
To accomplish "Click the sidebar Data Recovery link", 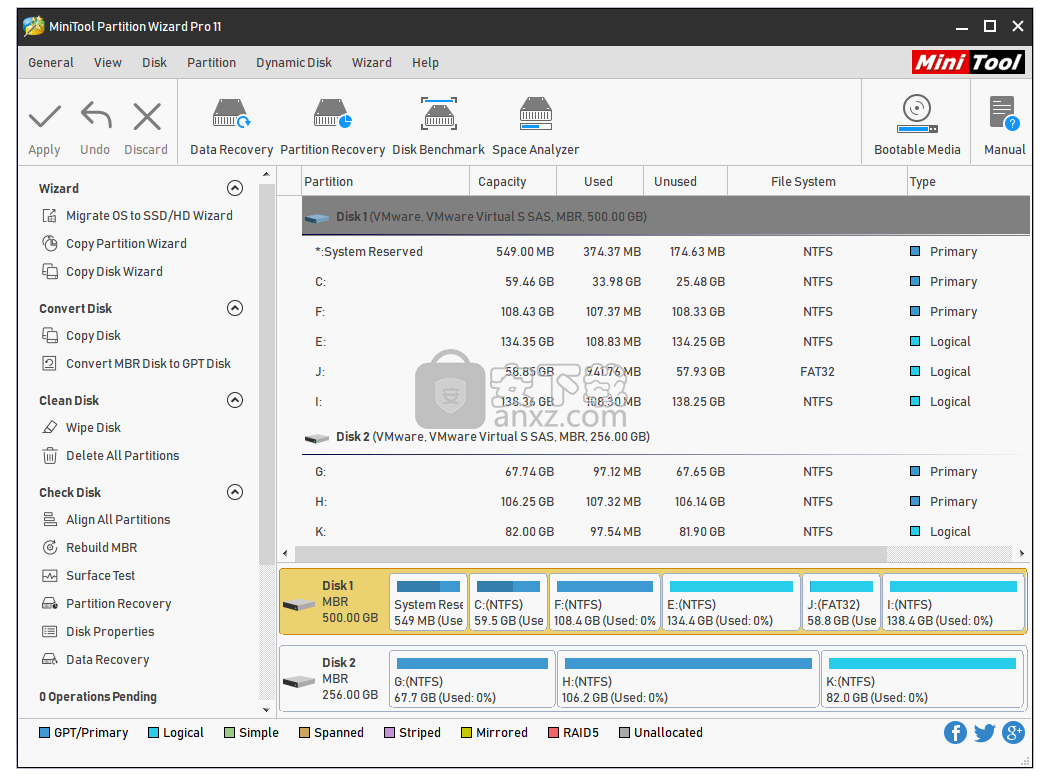I will tap(107, 660).
